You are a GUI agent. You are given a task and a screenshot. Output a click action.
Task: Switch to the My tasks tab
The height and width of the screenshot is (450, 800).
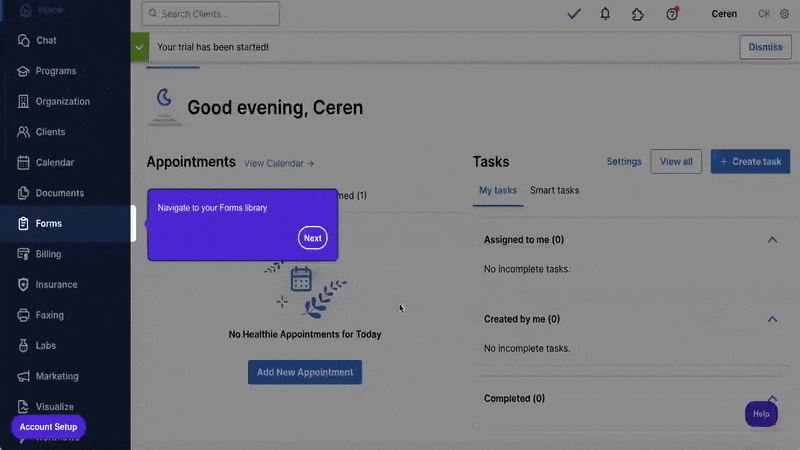click(498, 190)
